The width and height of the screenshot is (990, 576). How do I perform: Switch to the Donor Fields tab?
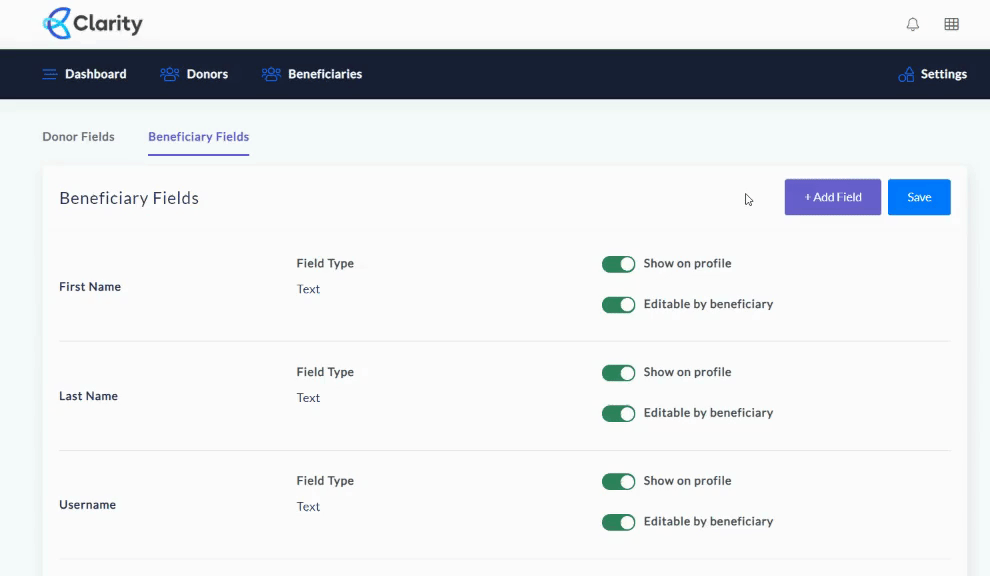(78, 136)
